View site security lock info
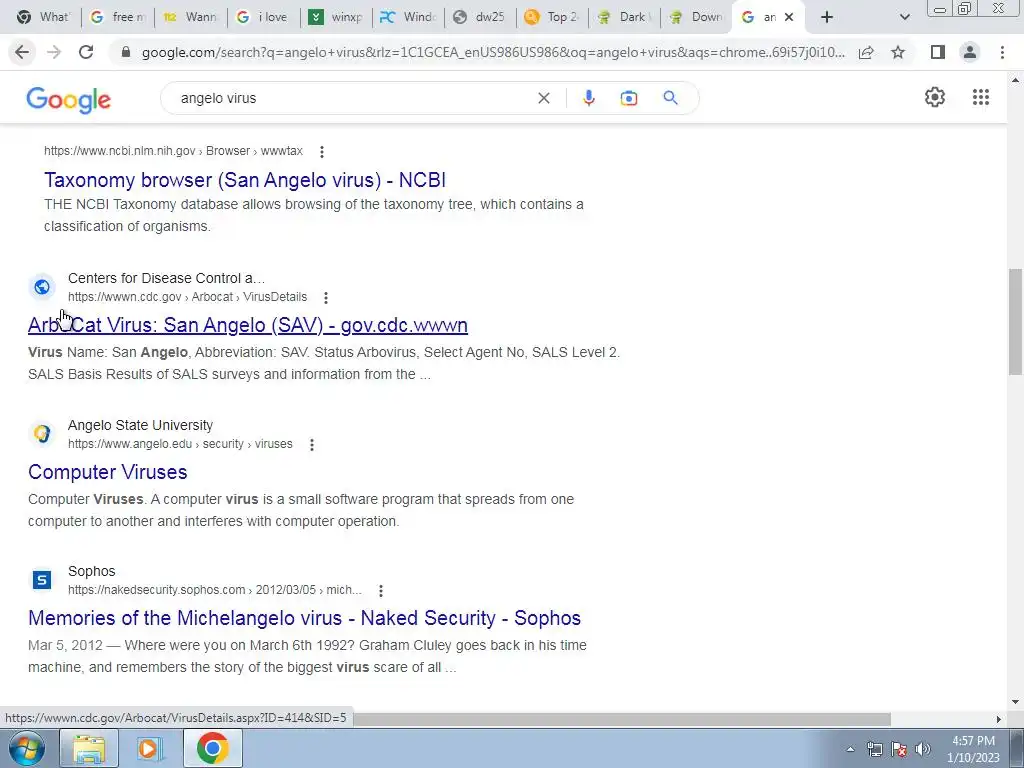 point(126,52)
